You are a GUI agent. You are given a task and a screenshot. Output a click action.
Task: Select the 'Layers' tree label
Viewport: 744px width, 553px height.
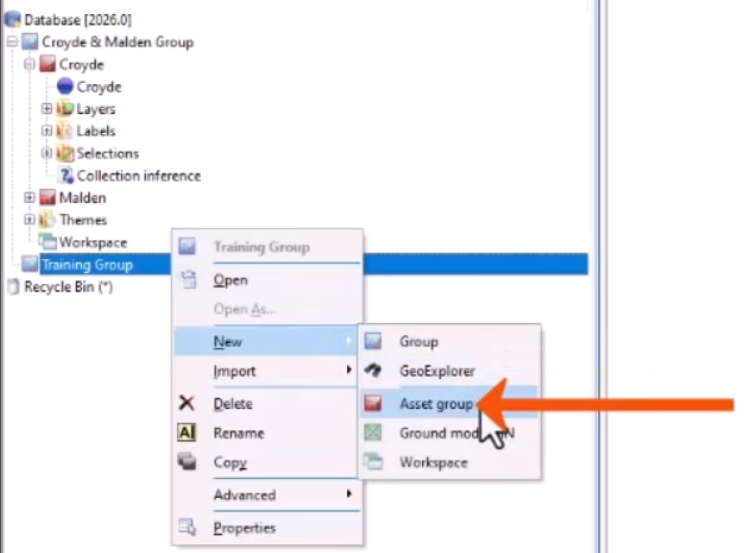tap(96, 109)
